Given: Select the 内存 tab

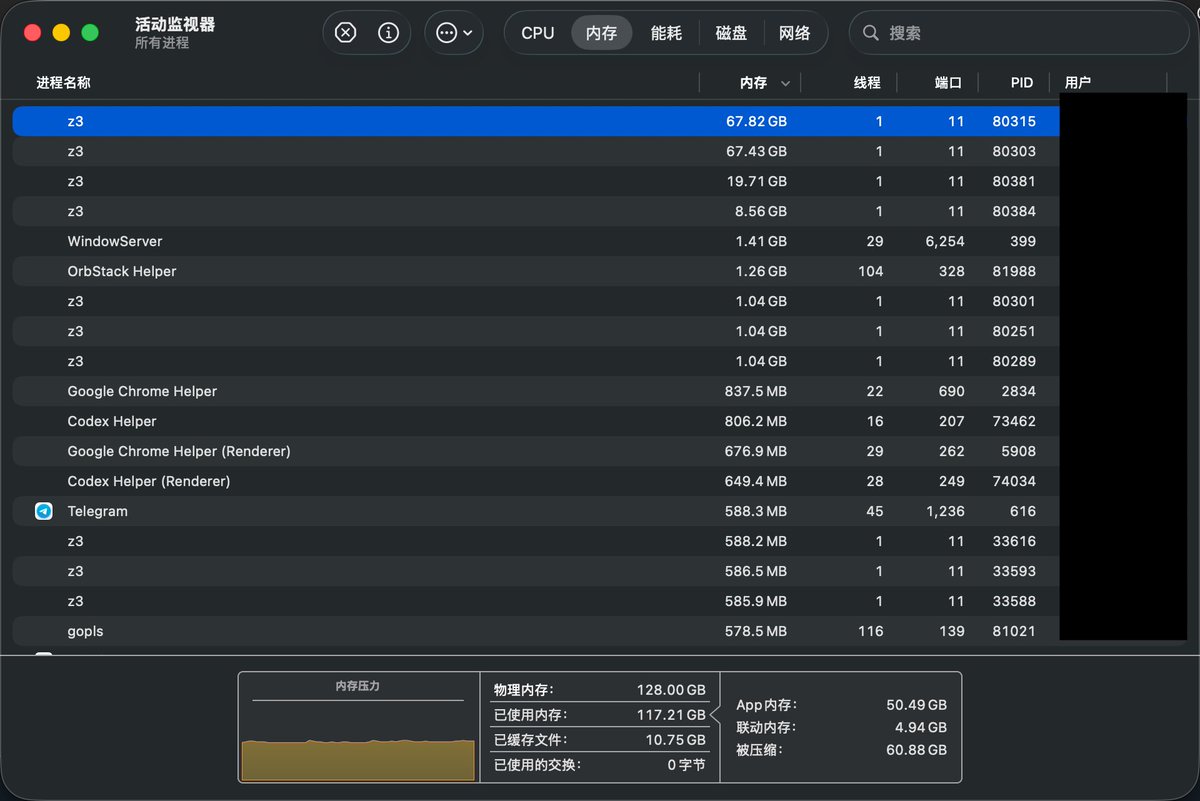Looking at the screenshot, I should [x=602, y=33].
